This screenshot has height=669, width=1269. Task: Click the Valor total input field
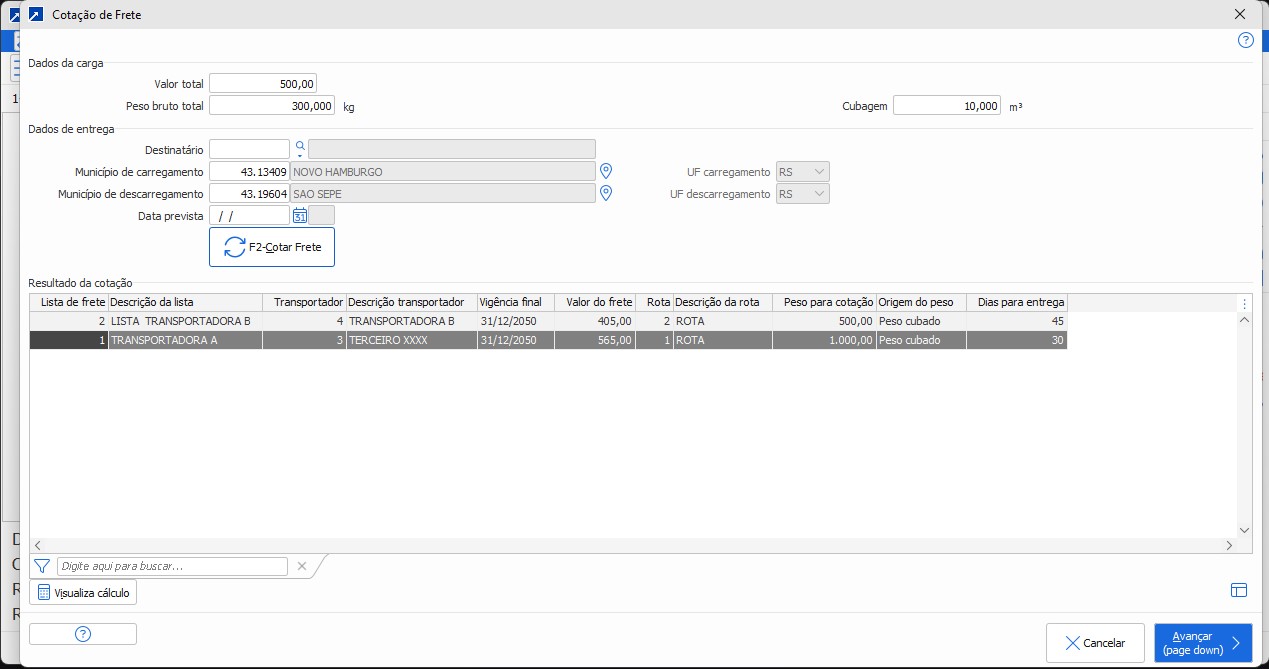[x=263, y=84]
